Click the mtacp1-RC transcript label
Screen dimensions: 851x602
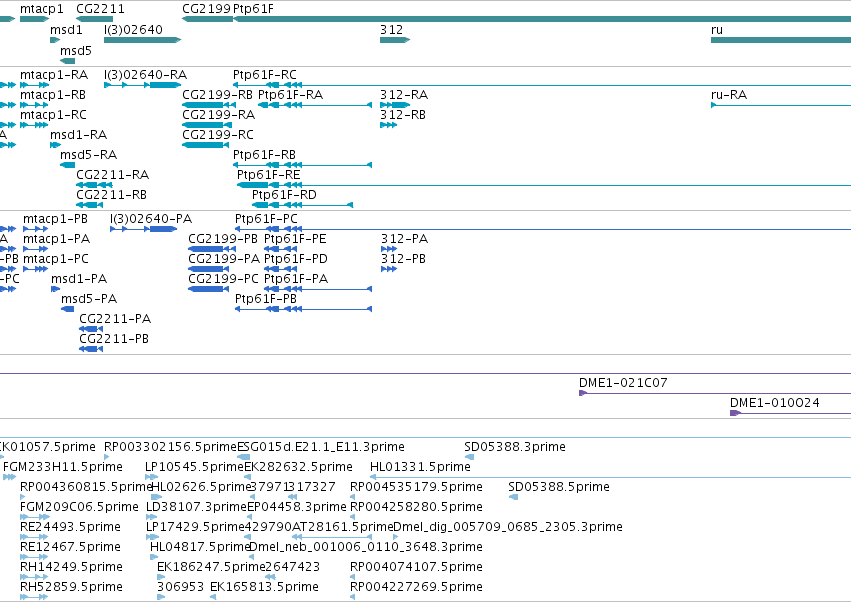53,115
